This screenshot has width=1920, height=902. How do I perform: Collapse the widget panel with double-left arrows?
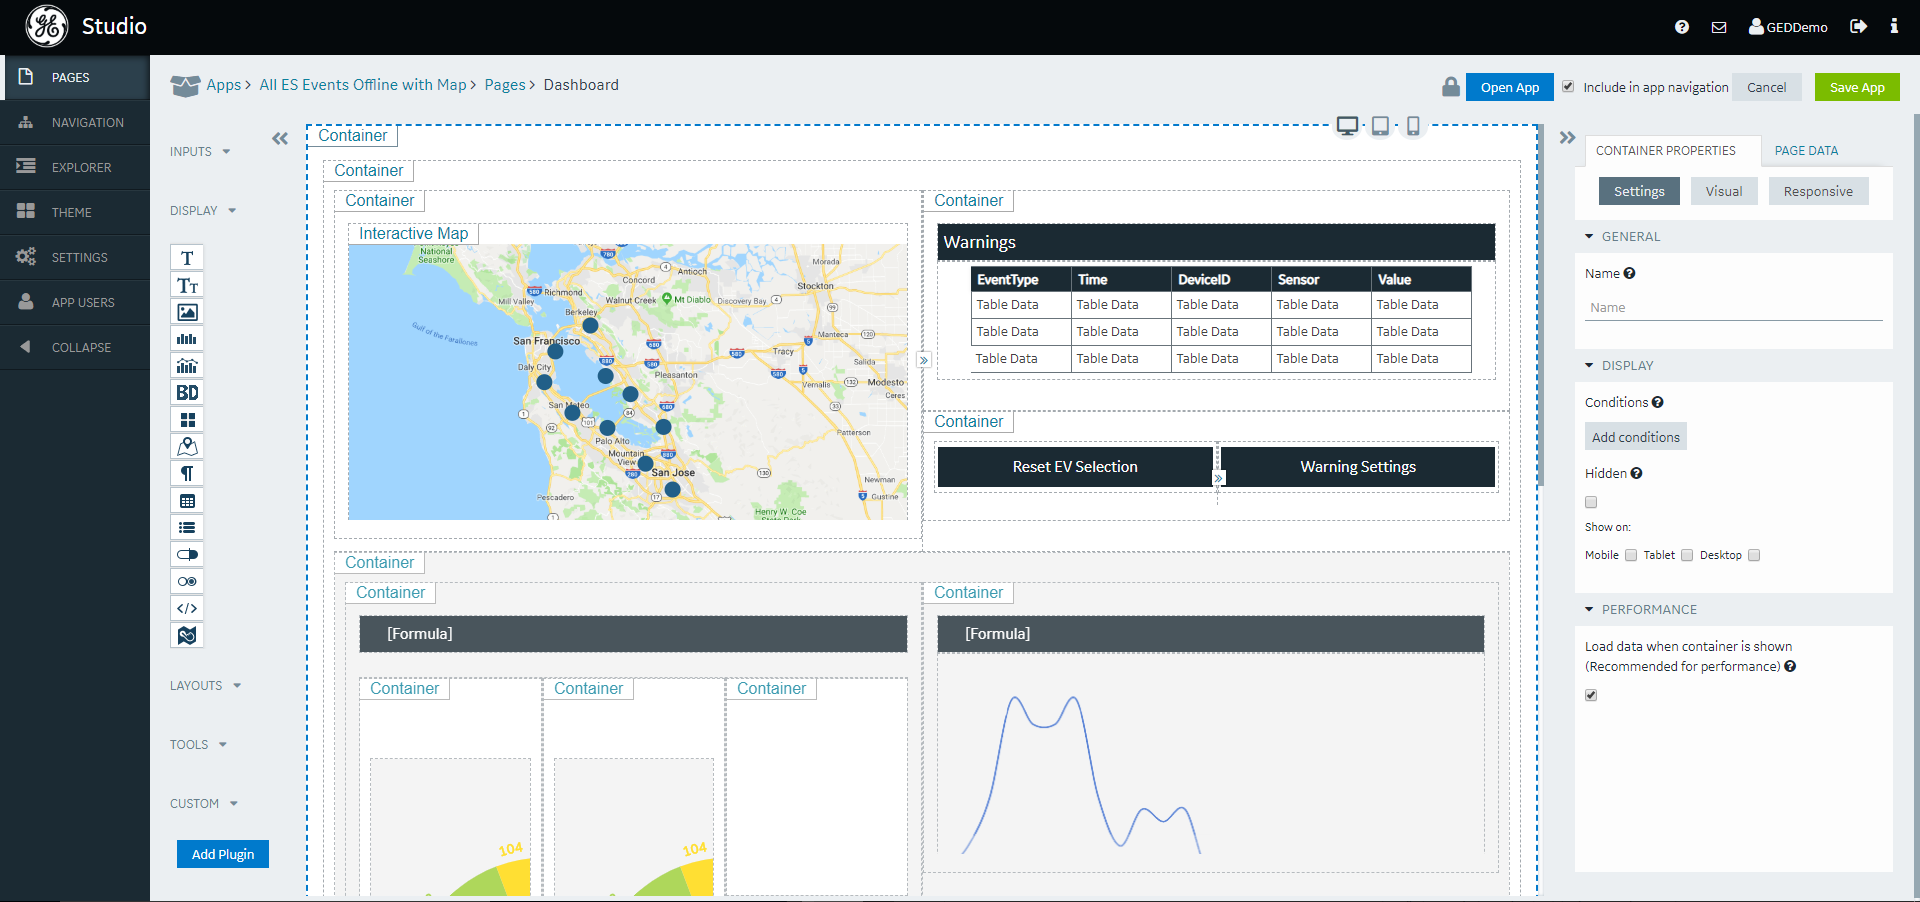click(280, 139)
